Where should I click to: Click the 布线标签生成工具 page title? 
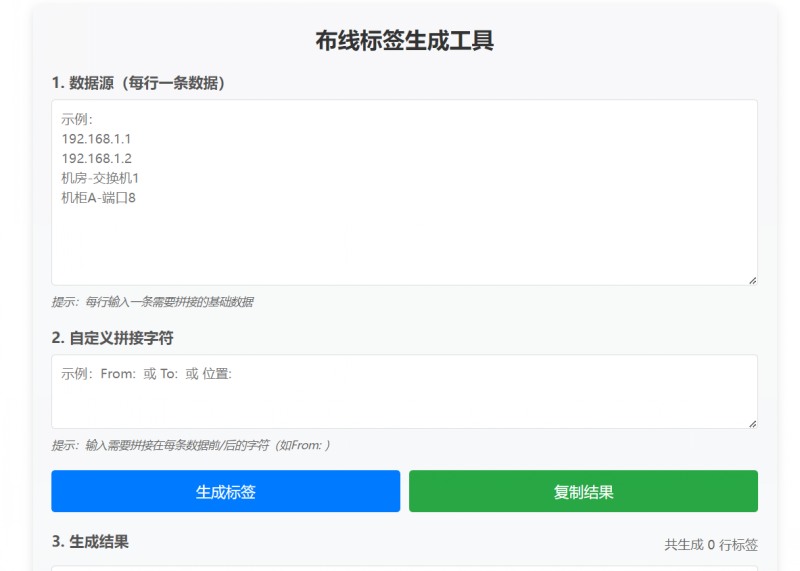(x=404, y=41)
